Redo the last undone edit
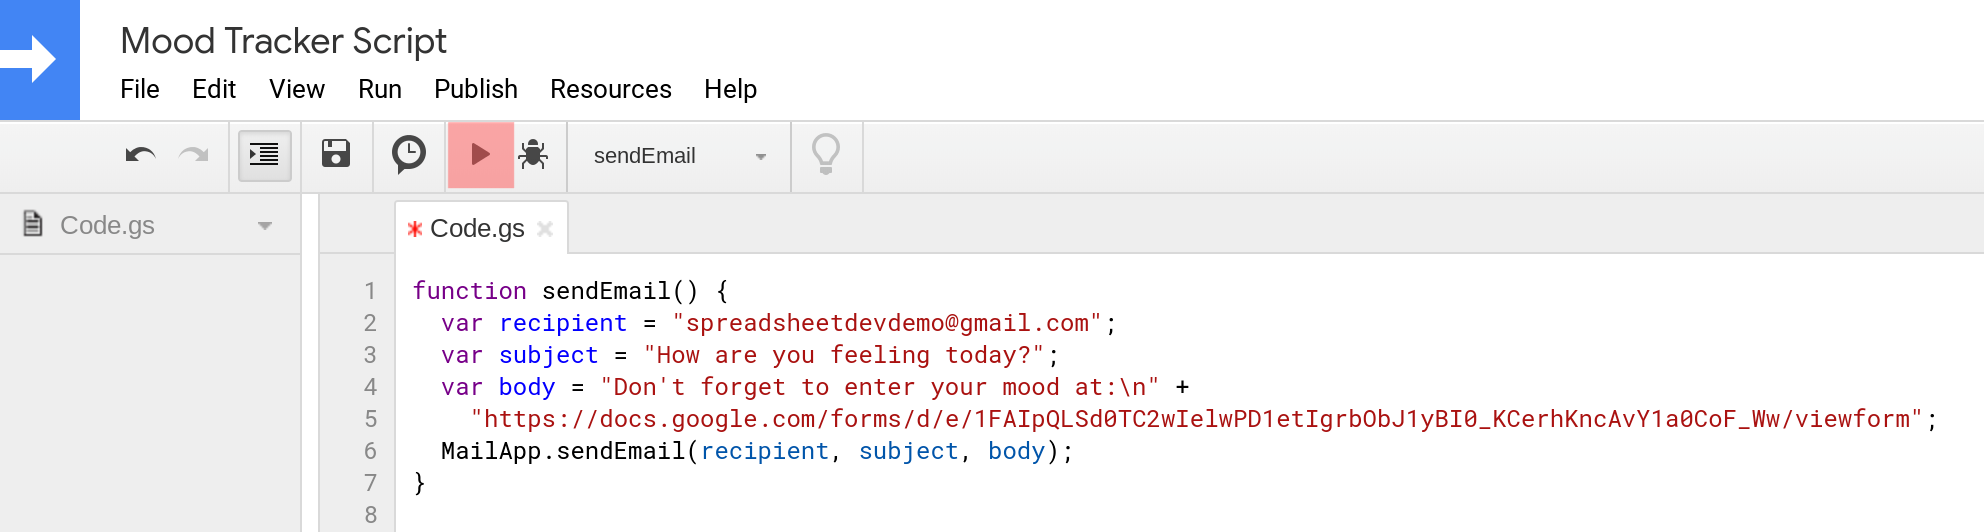This screenshot has height=532, width=1984. (x=193, y=155)
